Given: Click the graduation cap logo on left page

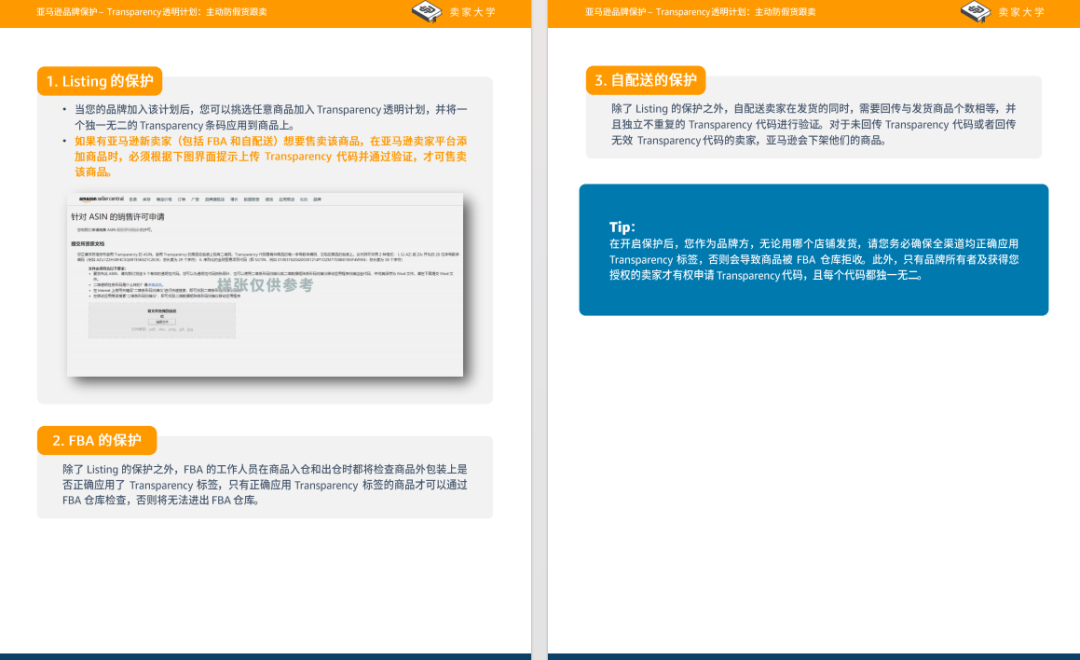Looking at the screenshot, I should (x=427, y=12).
